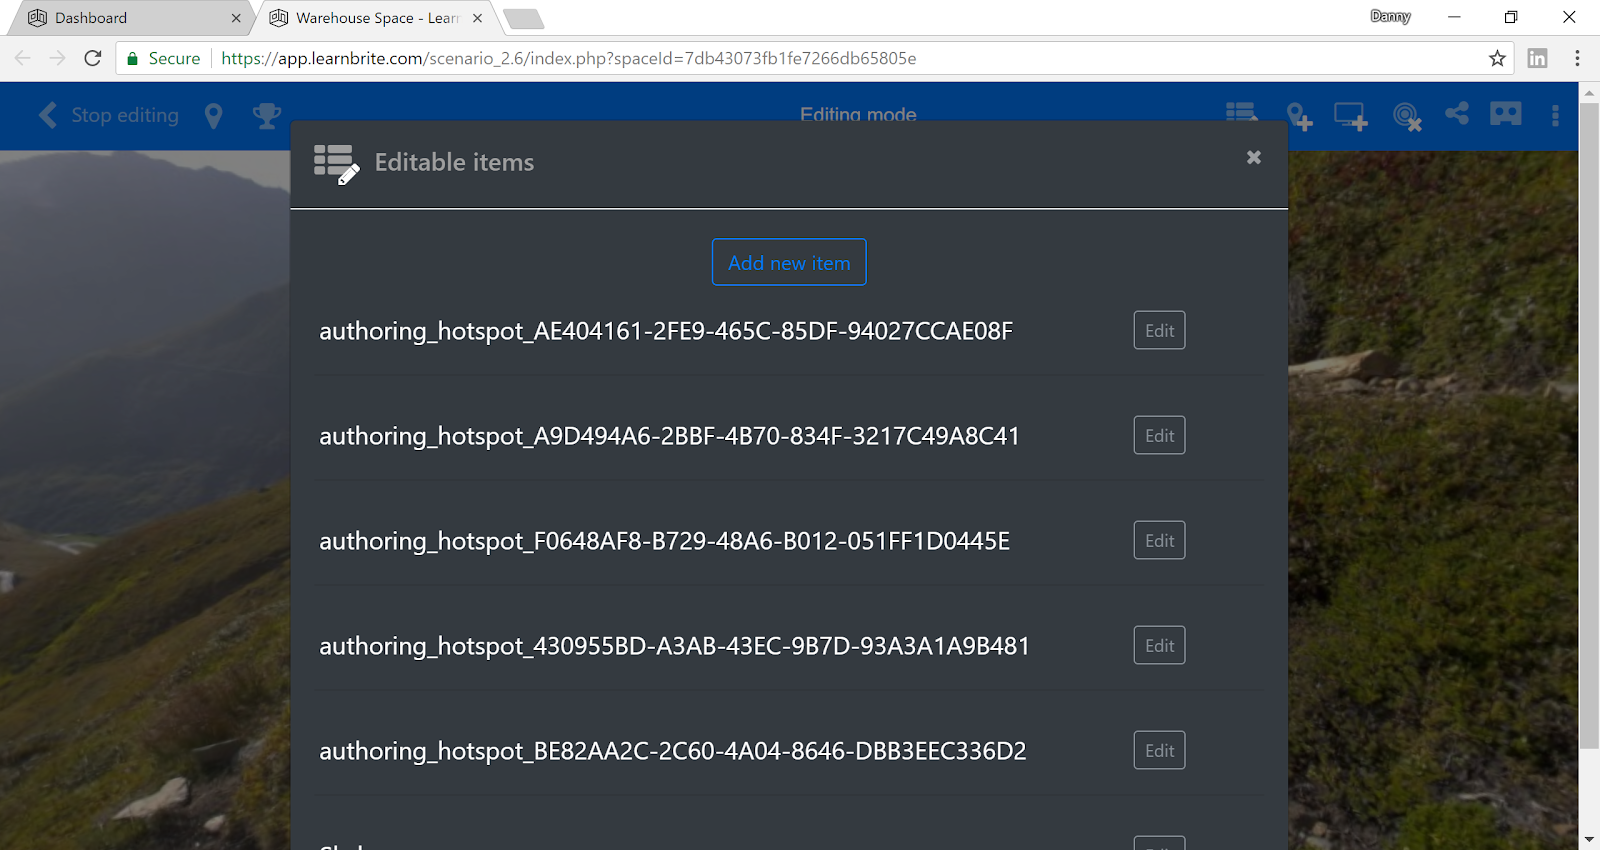This screenshot has width=1600, height=850.
Task: Close the Dashboard browser tab
Action: point(236,18)
